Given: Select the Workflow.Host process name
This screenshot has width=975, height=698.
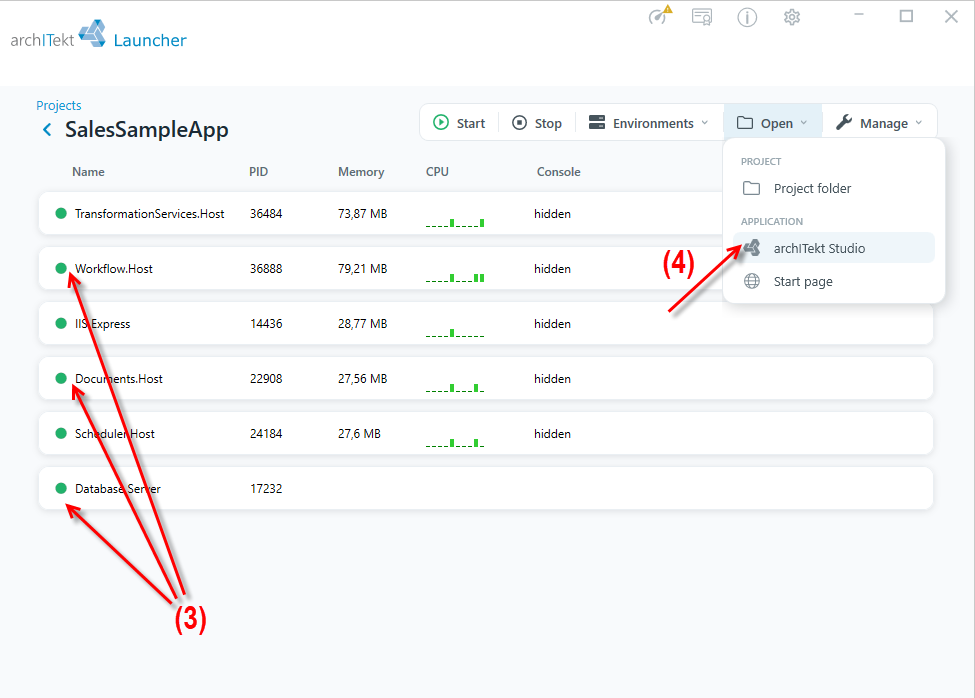Looking at the screenshot, I should (x=114, y=269).
